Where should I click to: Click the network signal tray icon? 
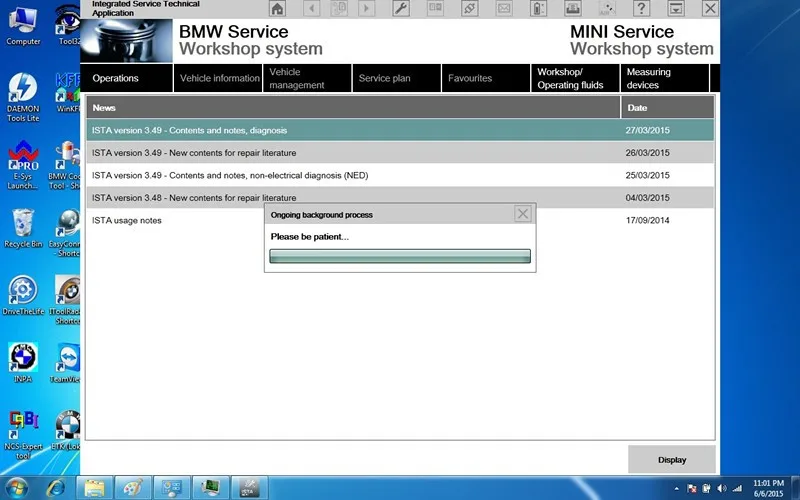[737, 488]
